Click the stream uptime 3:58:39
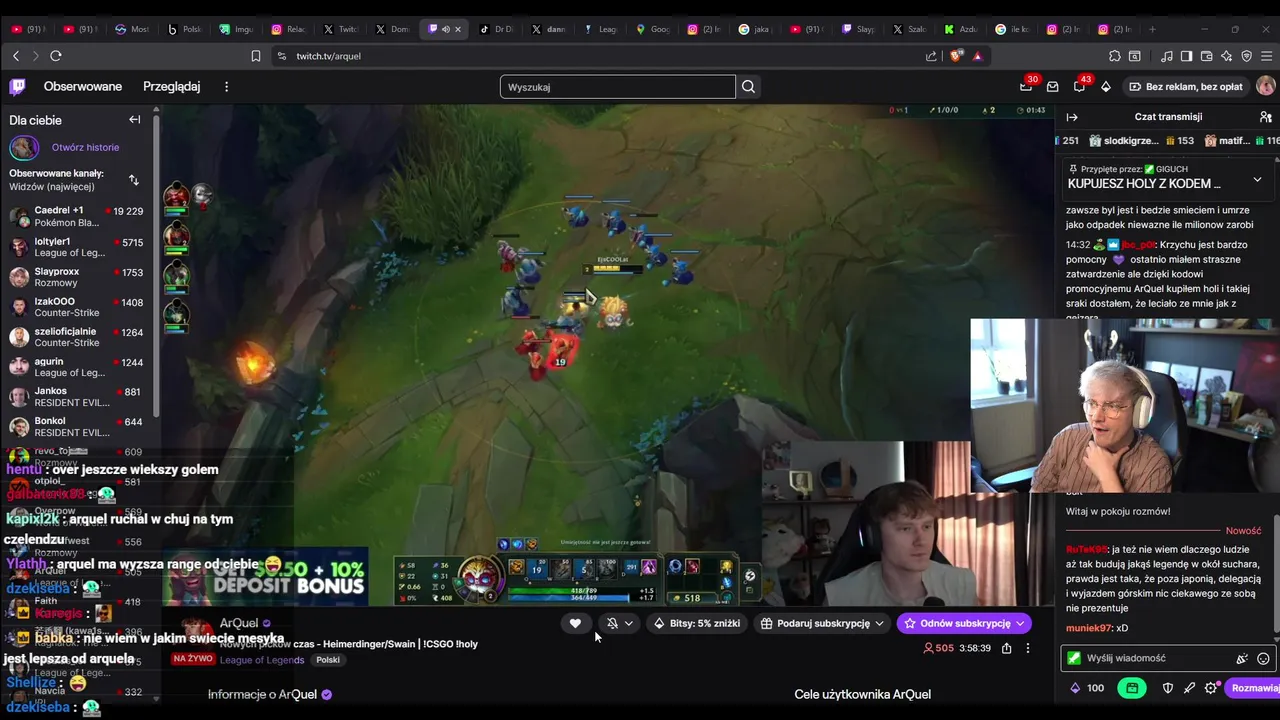This screenshot has width=1280, height=720. click(x=975, y=648)
